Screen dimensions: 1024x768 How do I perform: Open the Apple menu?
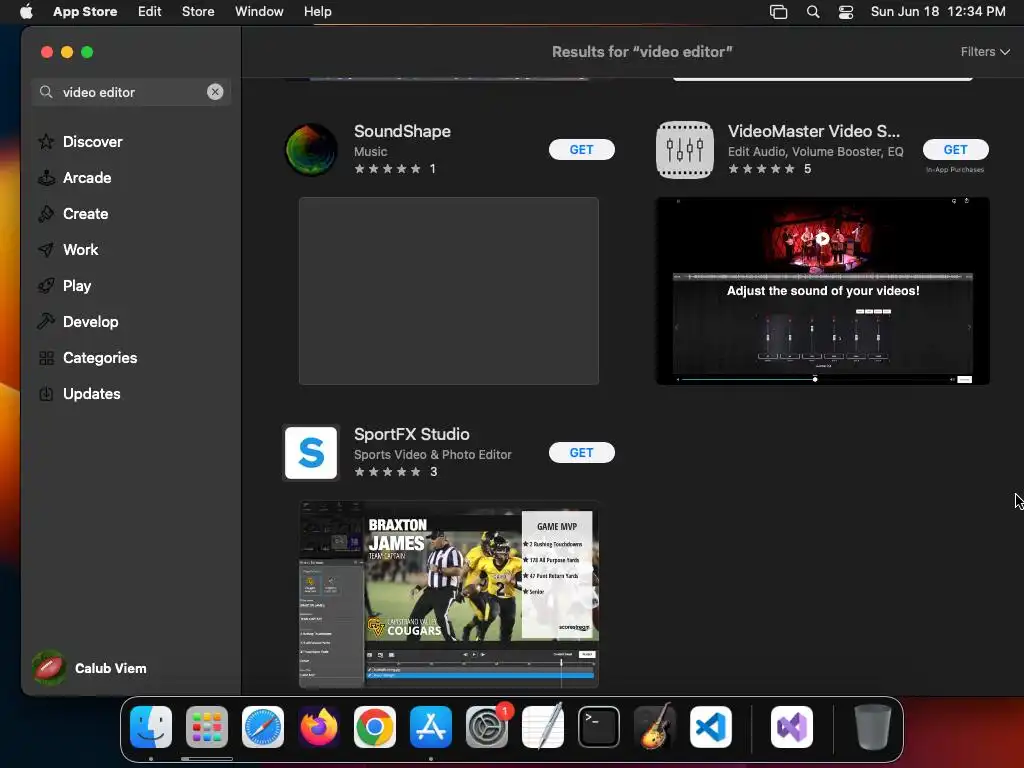(x=26, y=12)
